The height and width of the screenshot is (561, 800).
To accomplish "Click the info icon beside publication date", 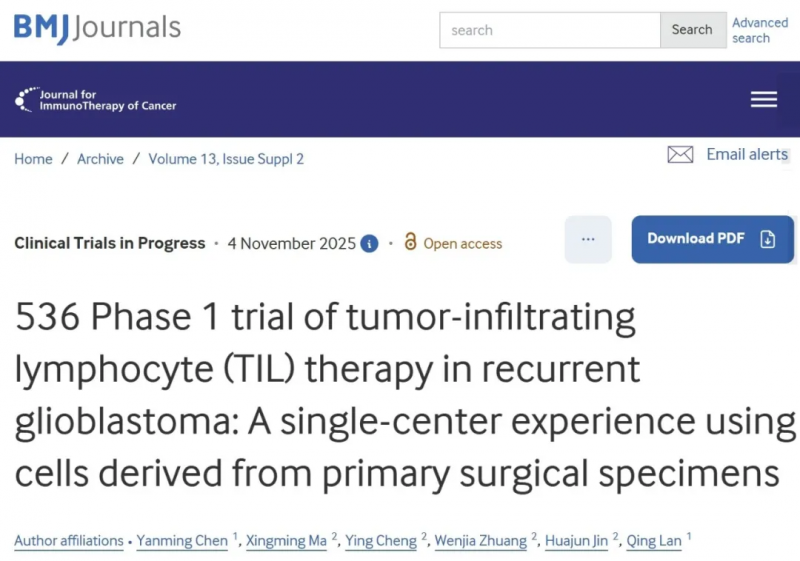I will [370, 243].
